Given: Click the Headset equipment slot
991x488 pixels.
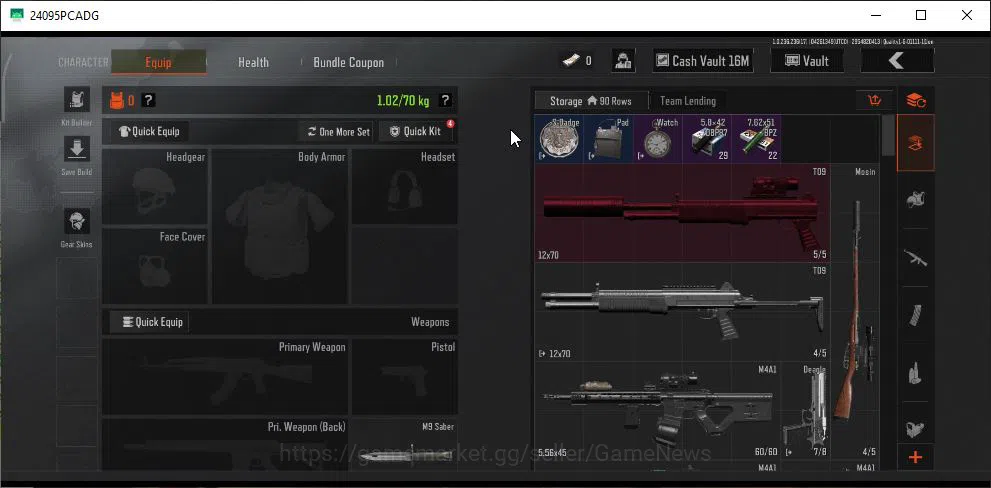Looking at the screenshot, I should click(x=404, y=186).
